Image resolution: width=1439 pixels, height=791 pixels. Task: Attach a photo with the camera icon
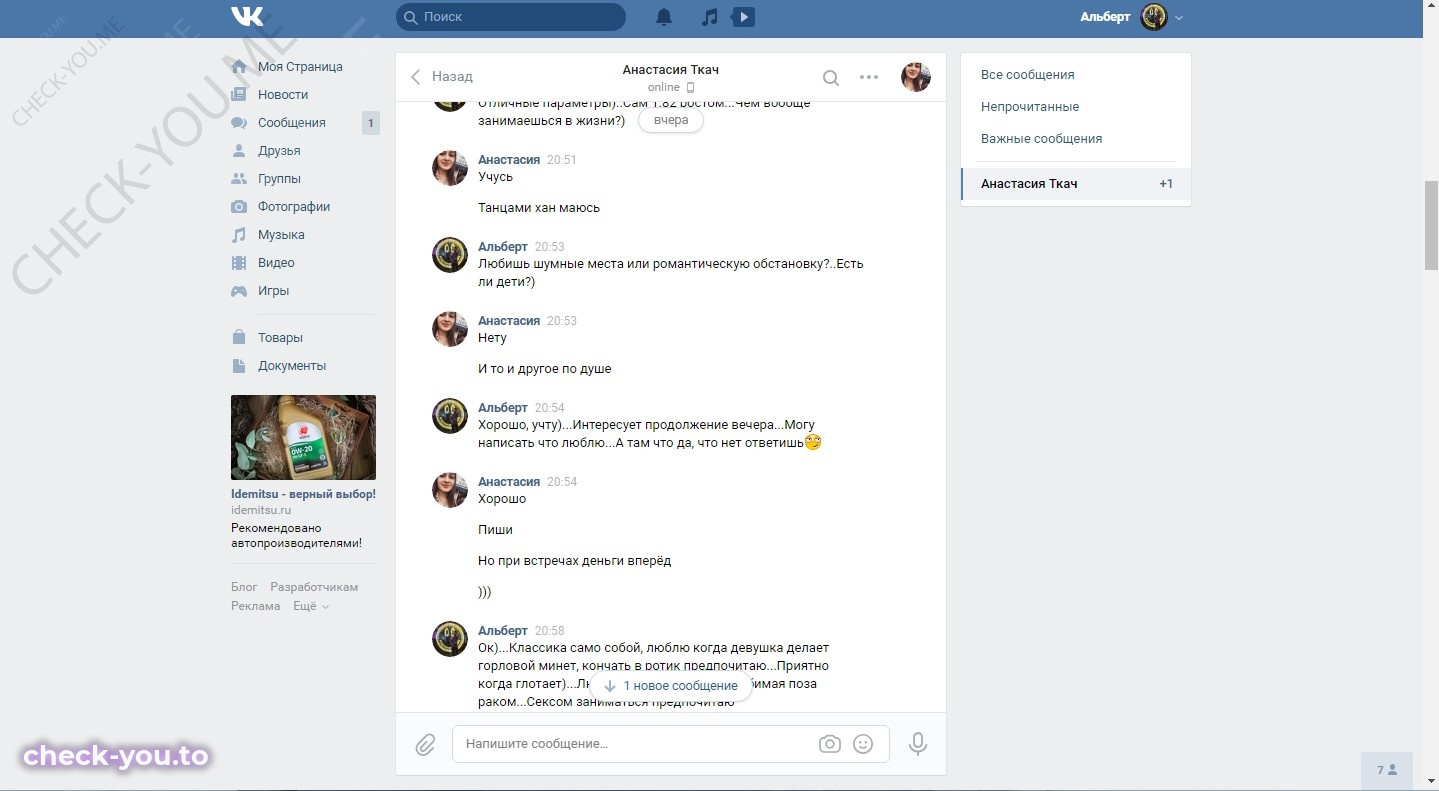point(829,744)
